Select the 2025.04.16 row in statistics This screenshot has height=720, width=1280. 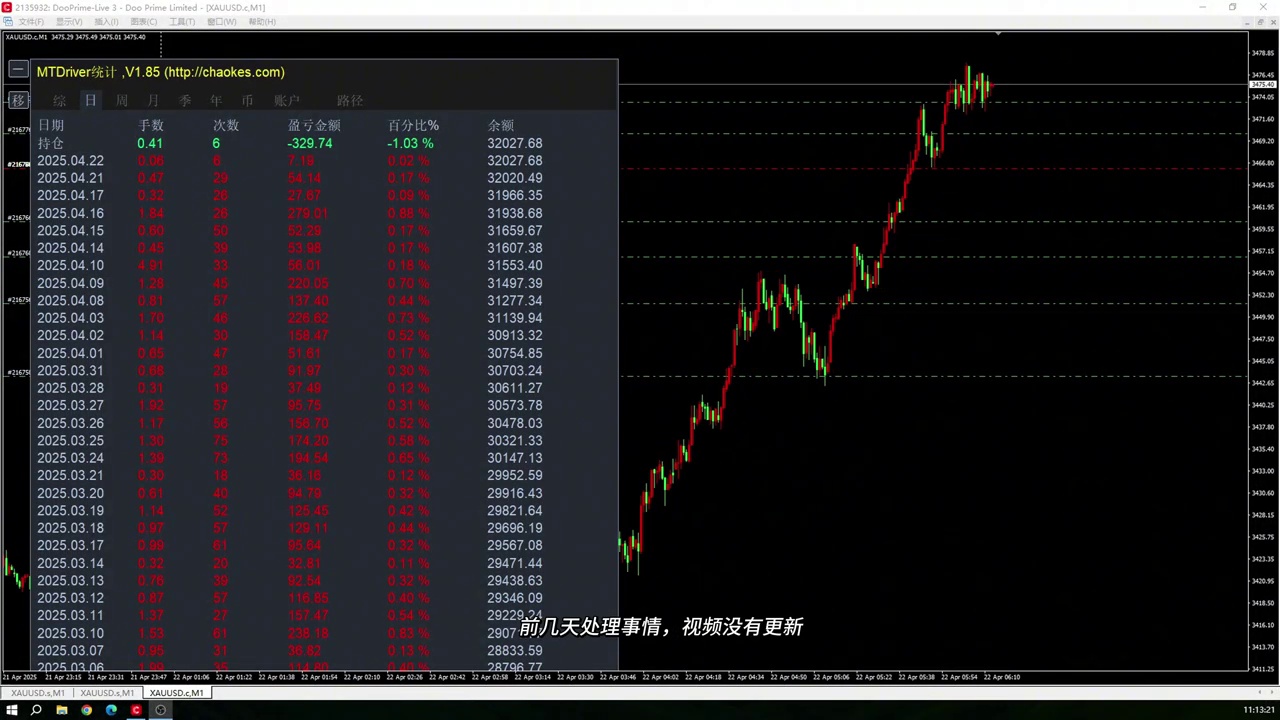click(x=290, y=213)
